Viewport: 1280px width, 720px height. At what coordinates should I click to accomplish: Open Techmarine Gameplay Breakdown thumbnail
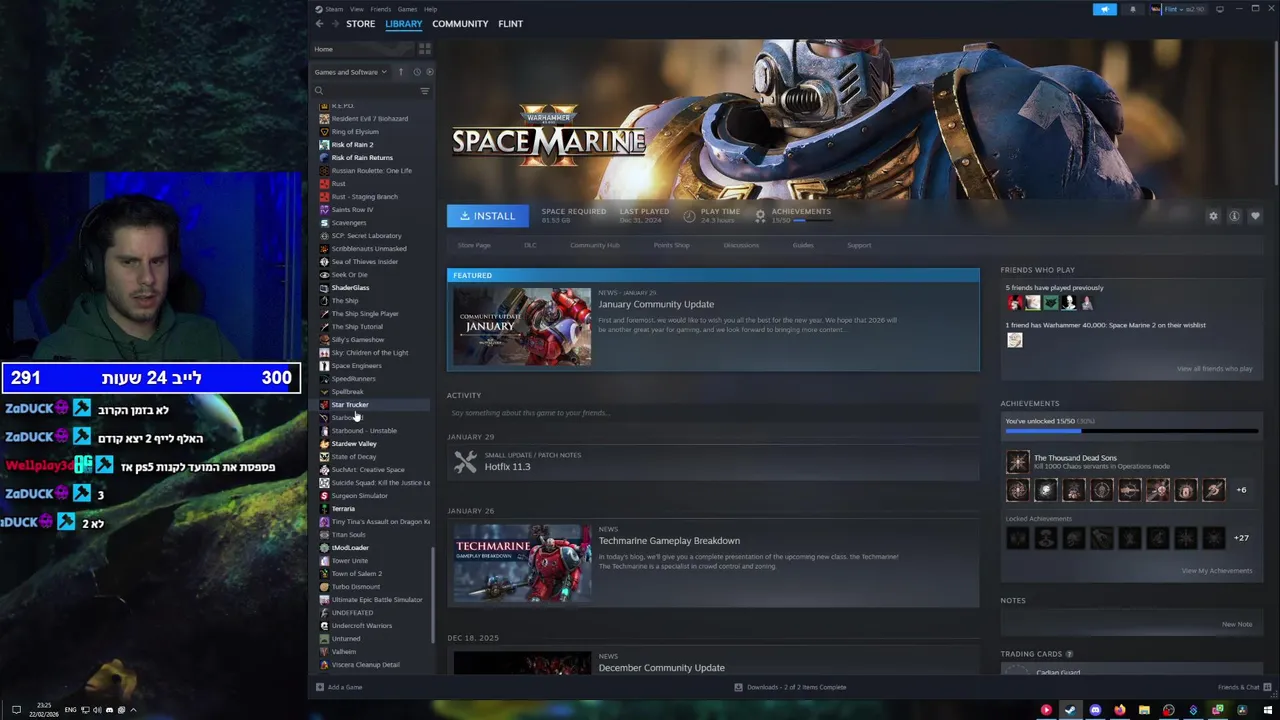[x=522, y=563]
